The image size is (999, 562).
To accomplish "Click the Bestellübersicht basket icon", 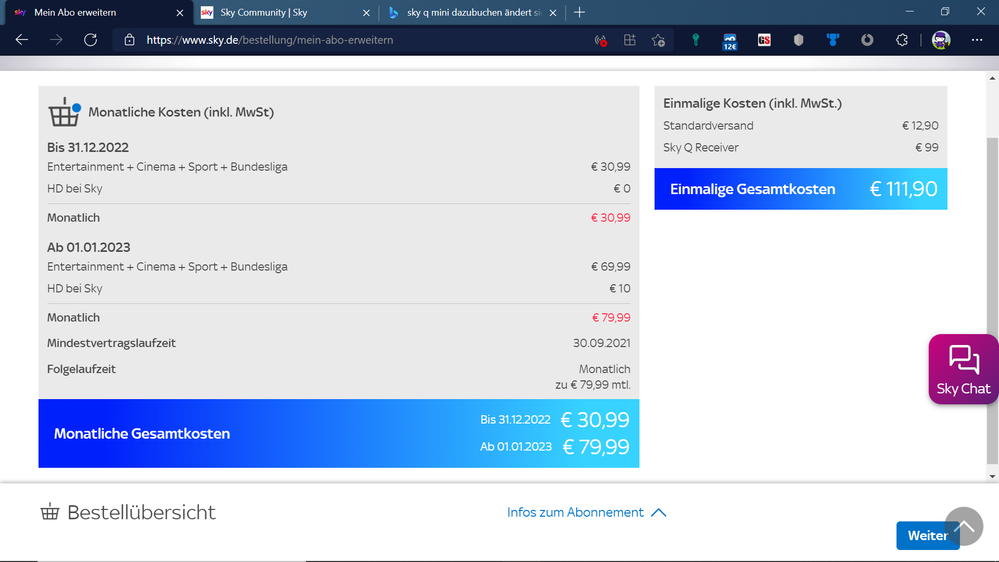I will pyautogui.click(x=50, y=512).
